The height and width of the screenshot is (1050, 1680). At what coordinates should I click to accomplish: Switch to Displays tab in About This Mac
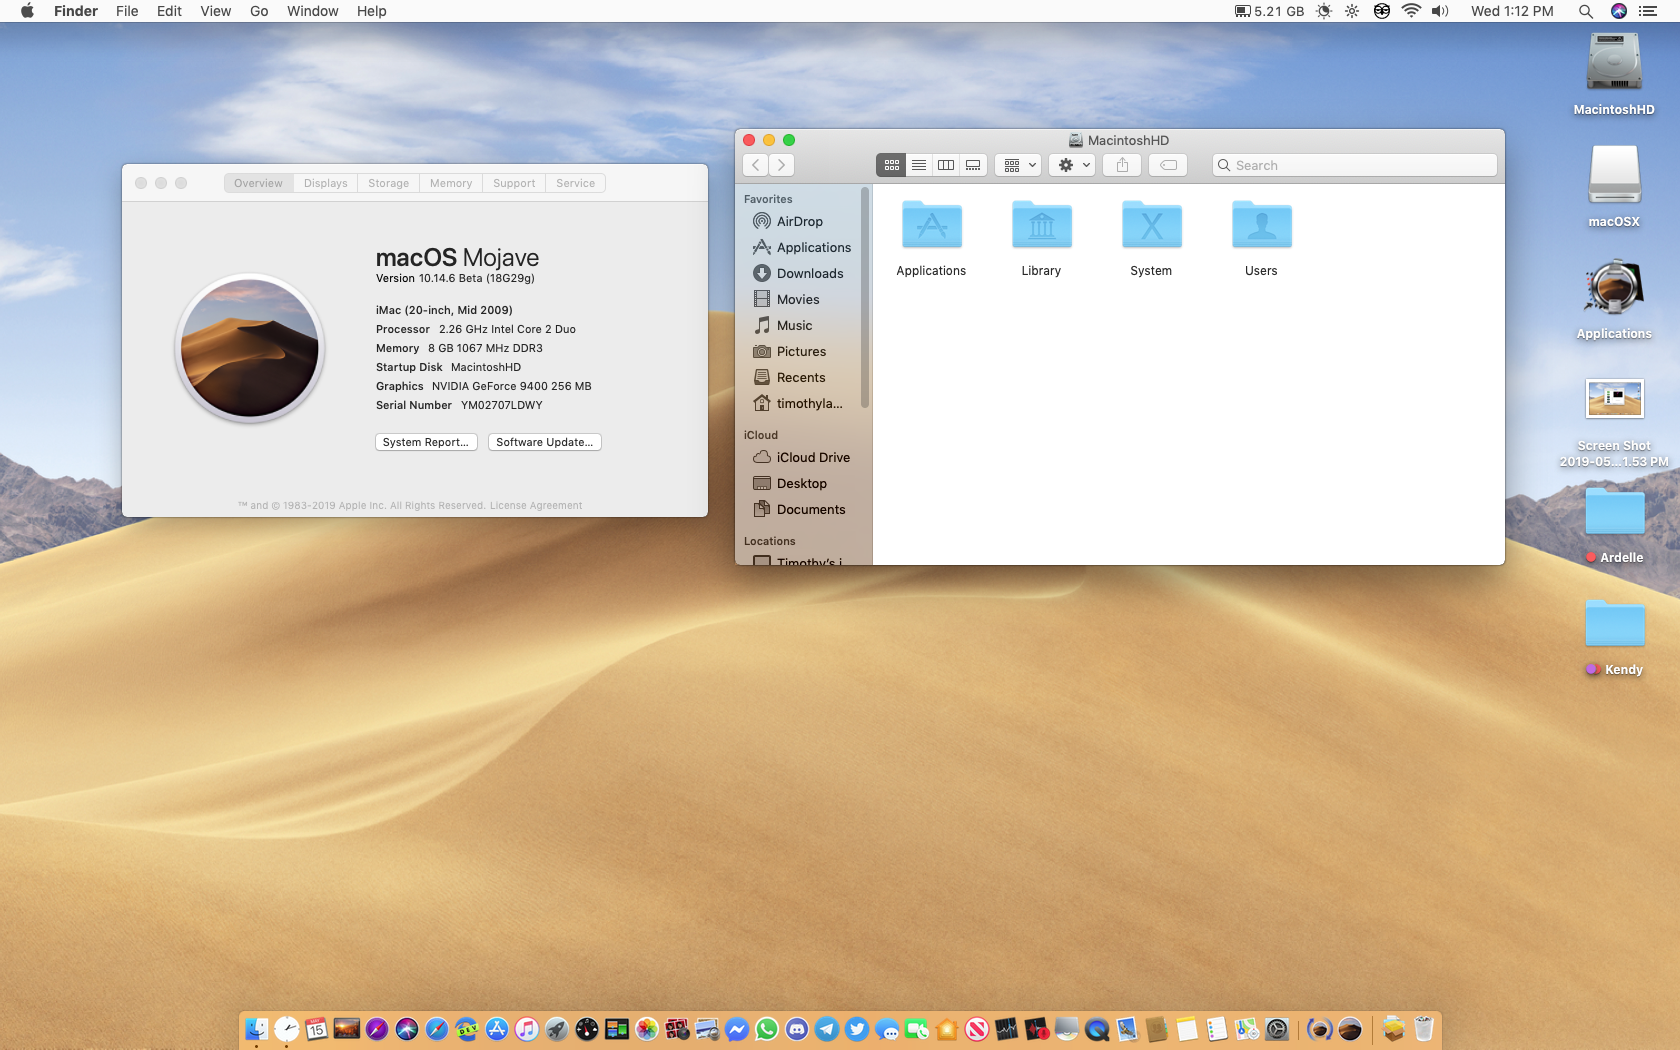click(x=326, y=183)
